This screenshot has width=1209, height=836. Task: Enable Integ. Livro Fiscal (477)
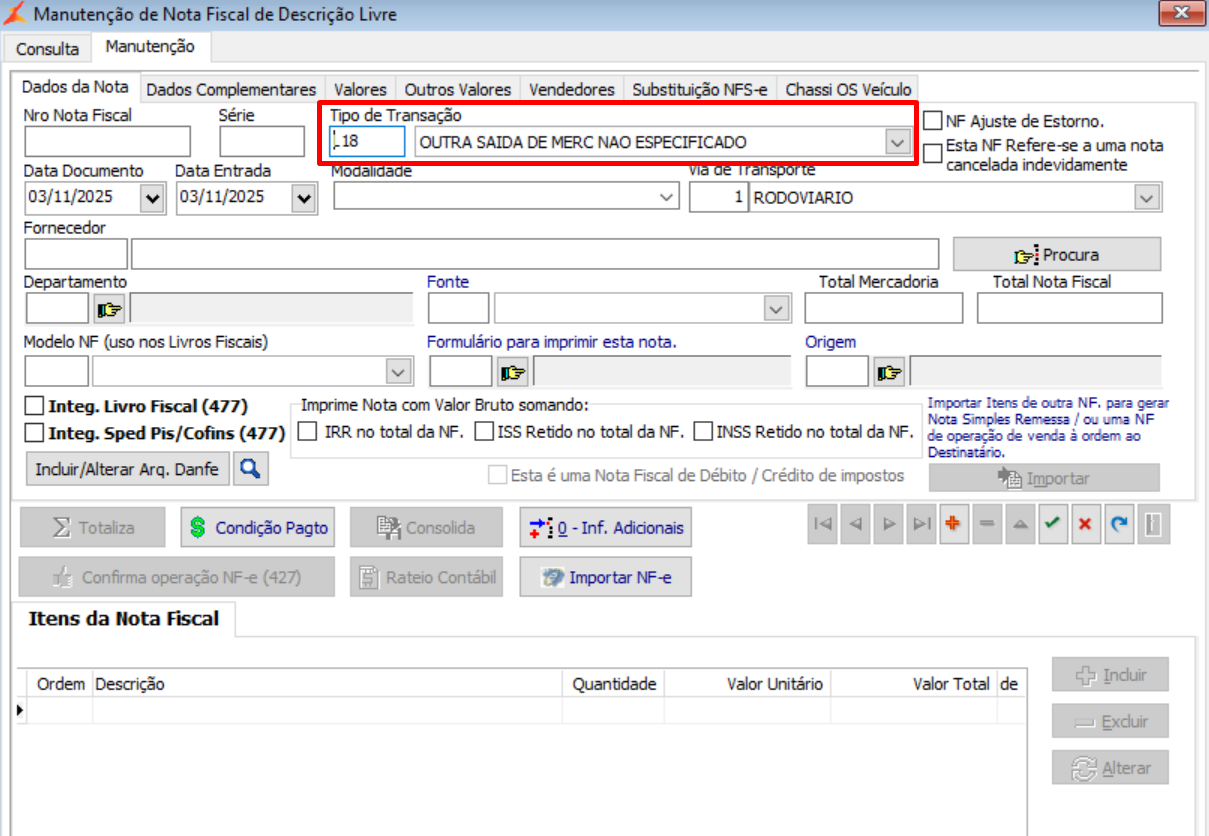click(x=34, y=406)
